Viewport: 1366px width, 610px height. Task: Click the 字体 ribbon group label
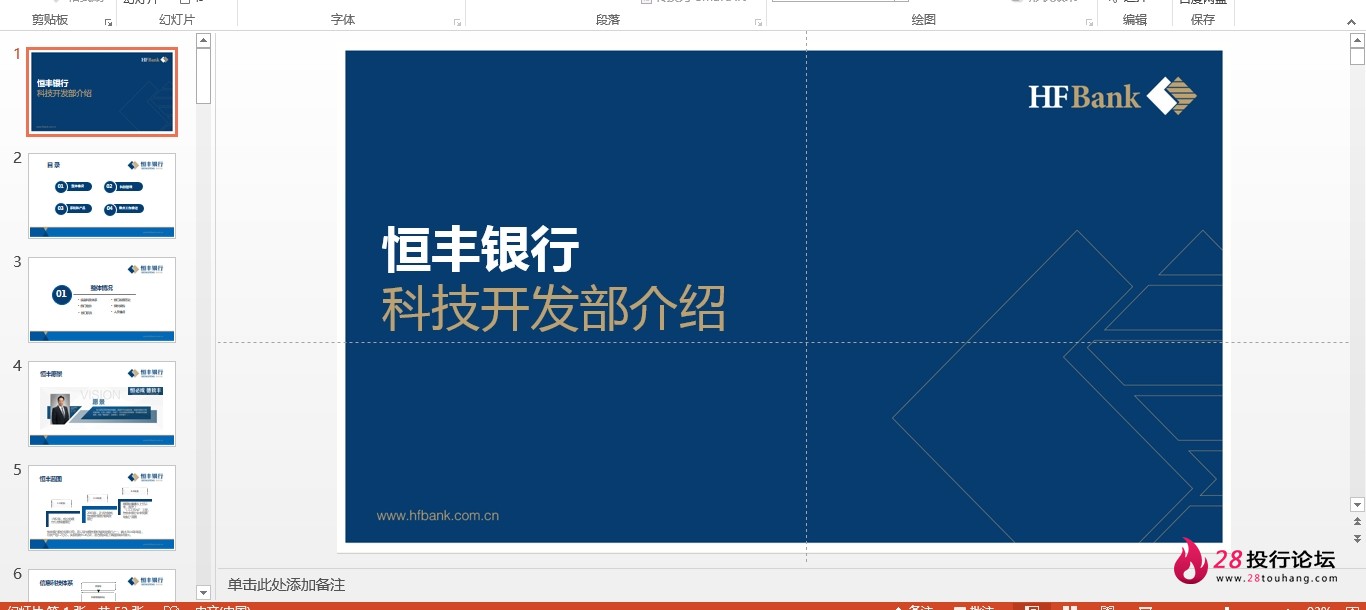pos(343,20)
